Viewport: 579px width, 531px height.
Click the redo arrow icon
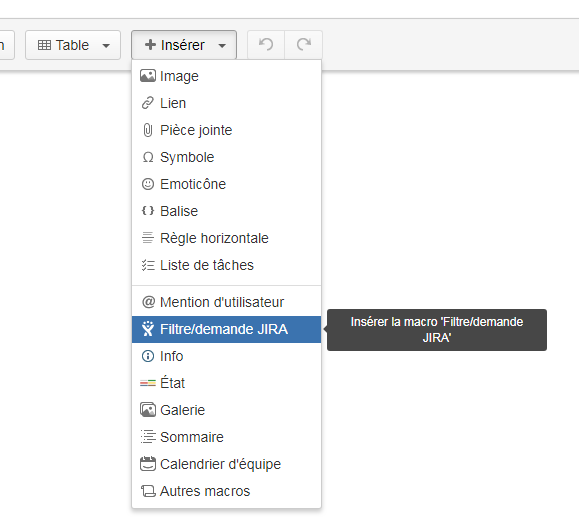(304, 44)
